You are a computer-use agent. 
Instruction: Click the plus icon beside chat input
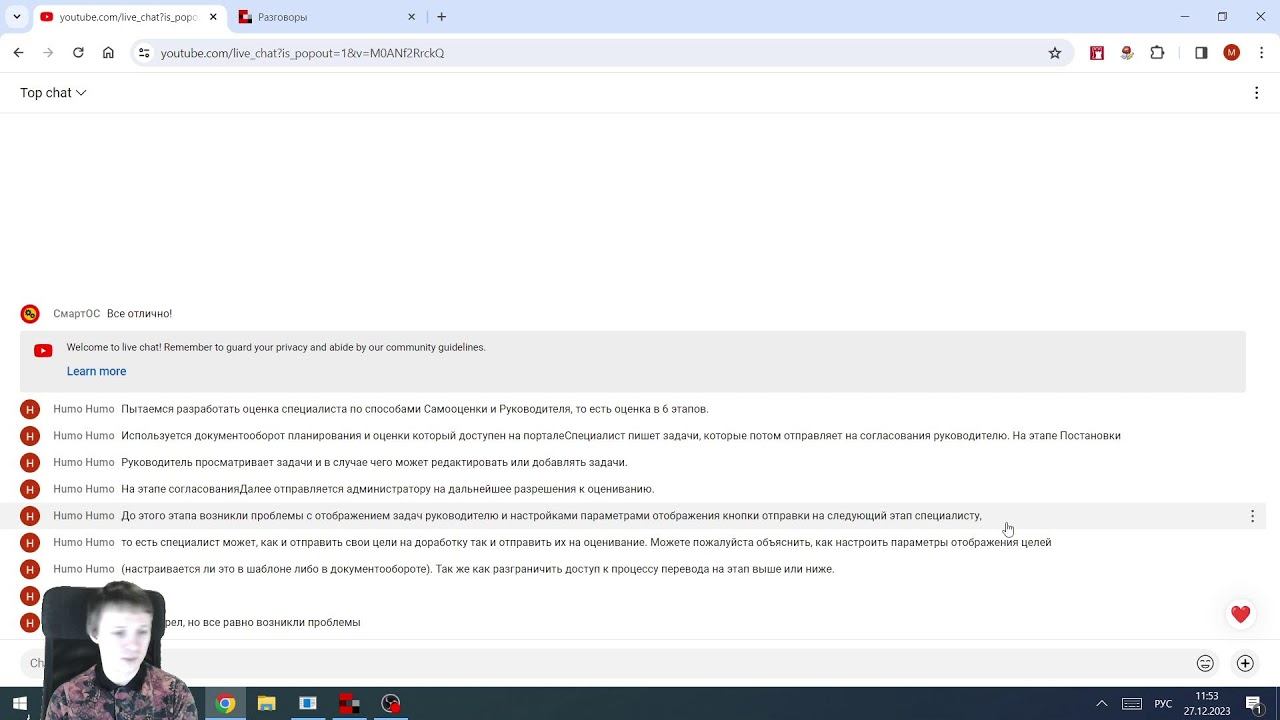(x=1245, y=663)
